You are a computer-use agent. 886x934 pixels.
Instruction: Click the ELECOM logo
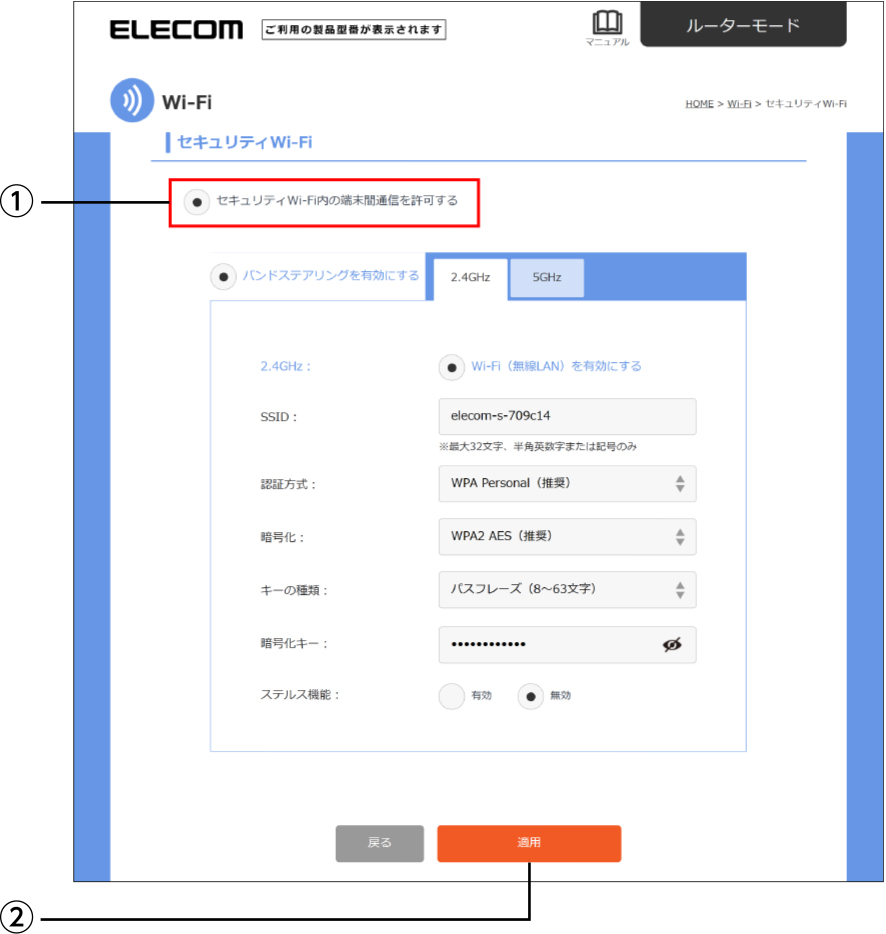tap(176, 29)
